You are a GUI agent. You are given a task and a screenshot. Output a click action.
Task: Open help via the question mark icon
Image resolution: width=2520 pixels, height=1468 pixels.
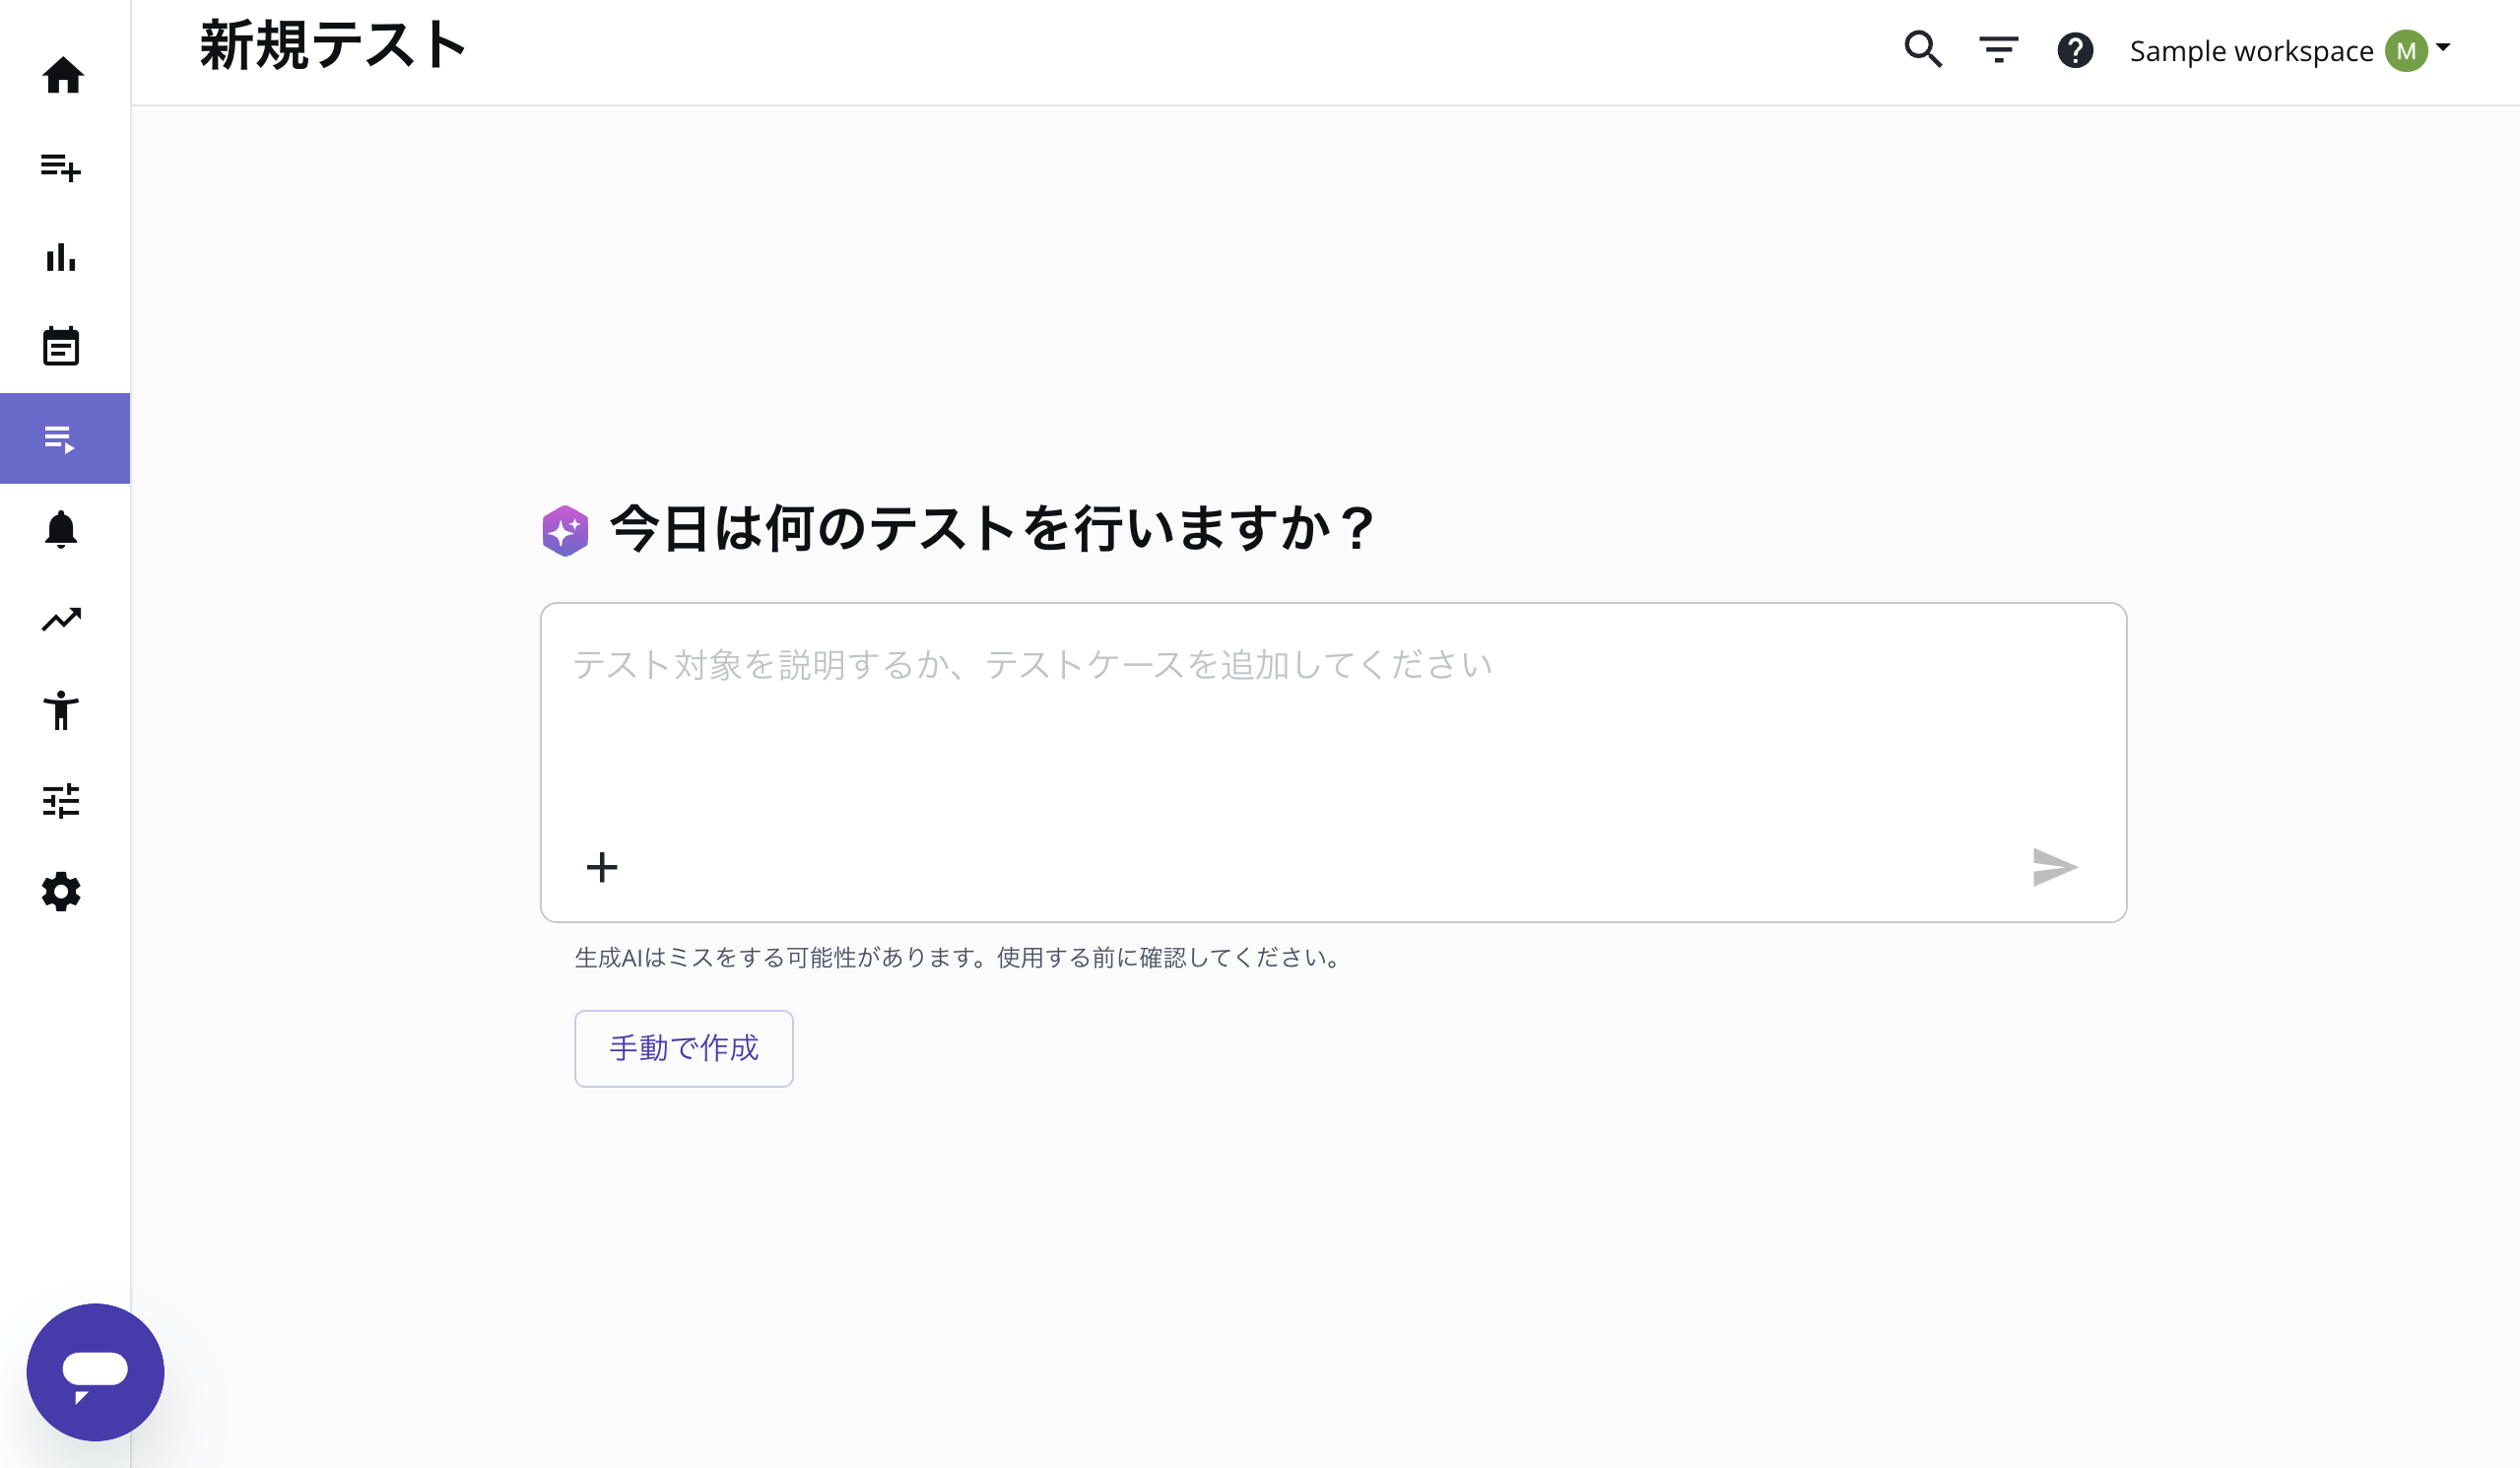pos(2074,49)
